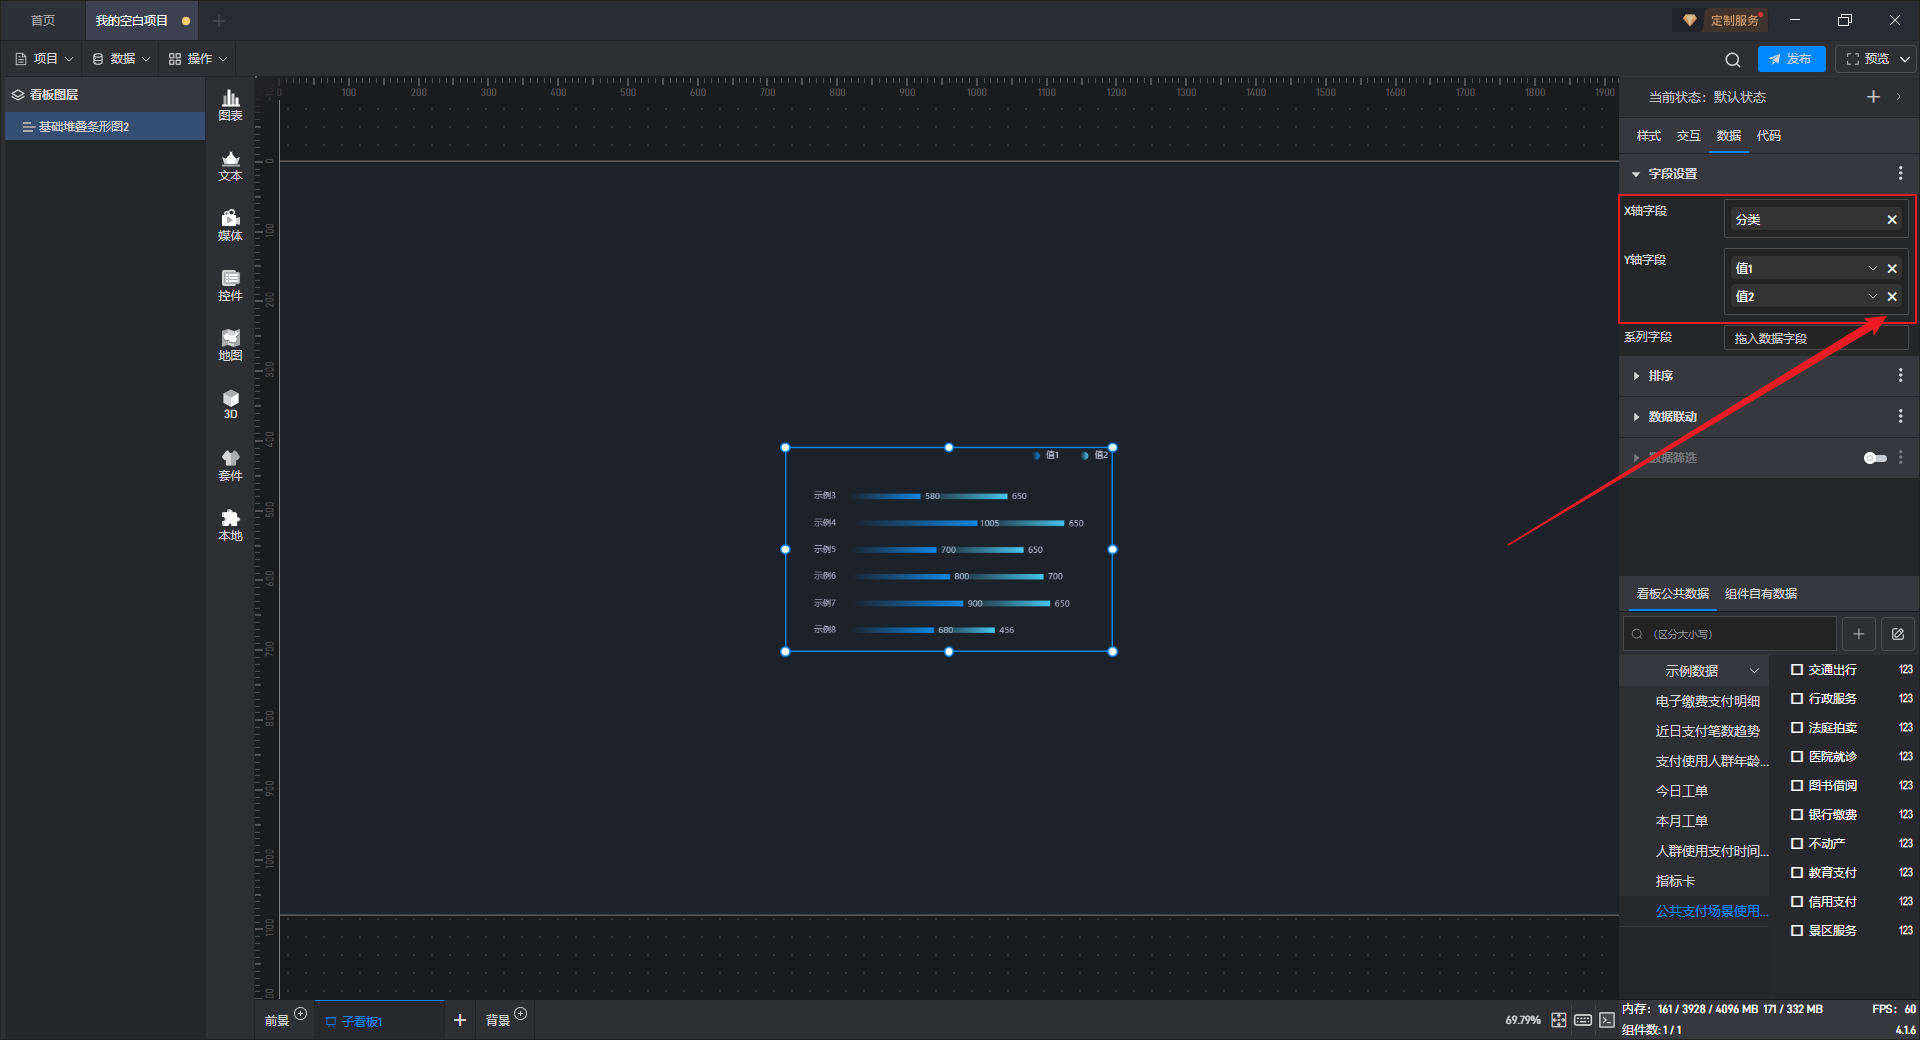Check the 法庭拍卖 field checkbox
Screen dimensions: 1920x1040
pyautogui.click(x=1797, y=728)
